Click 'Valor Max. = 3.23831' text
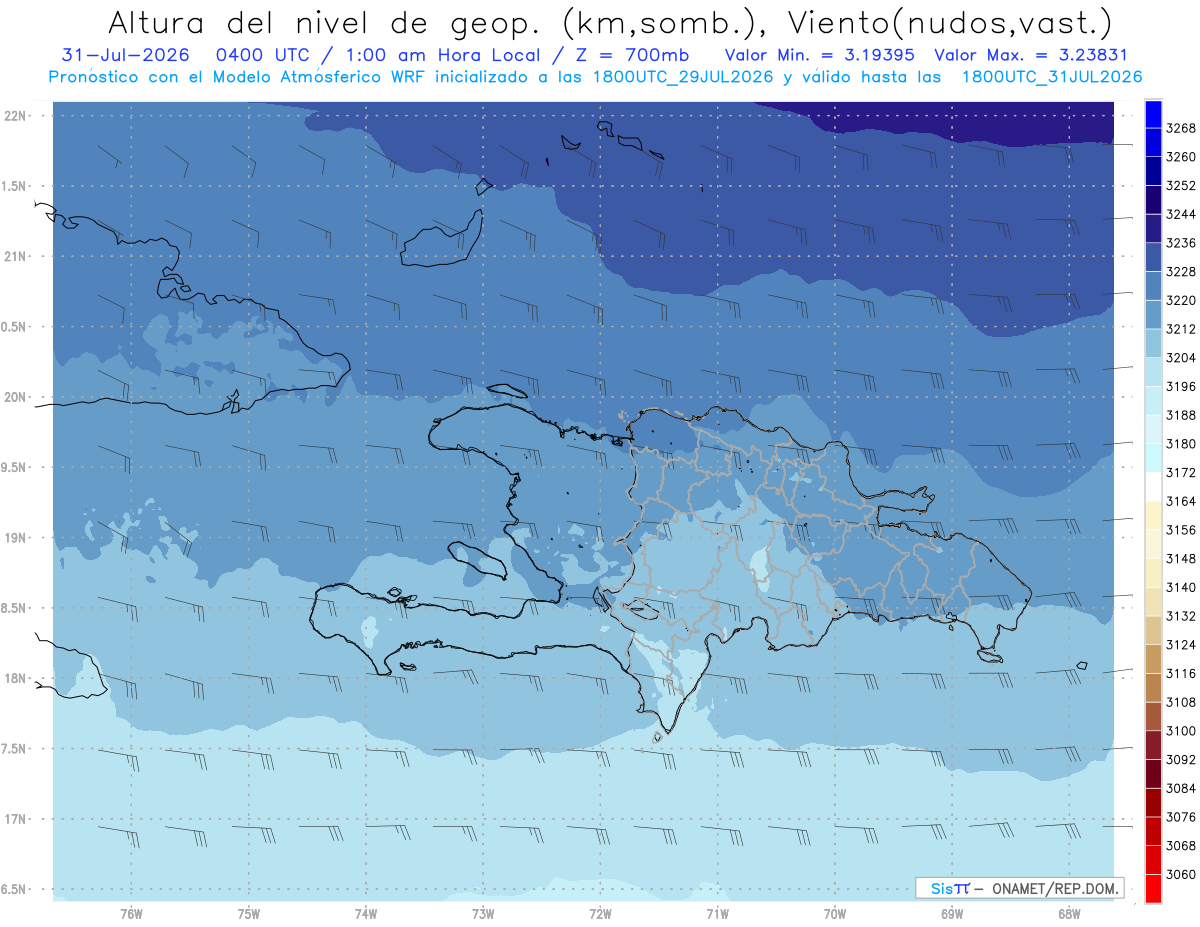 (1030, 55)
